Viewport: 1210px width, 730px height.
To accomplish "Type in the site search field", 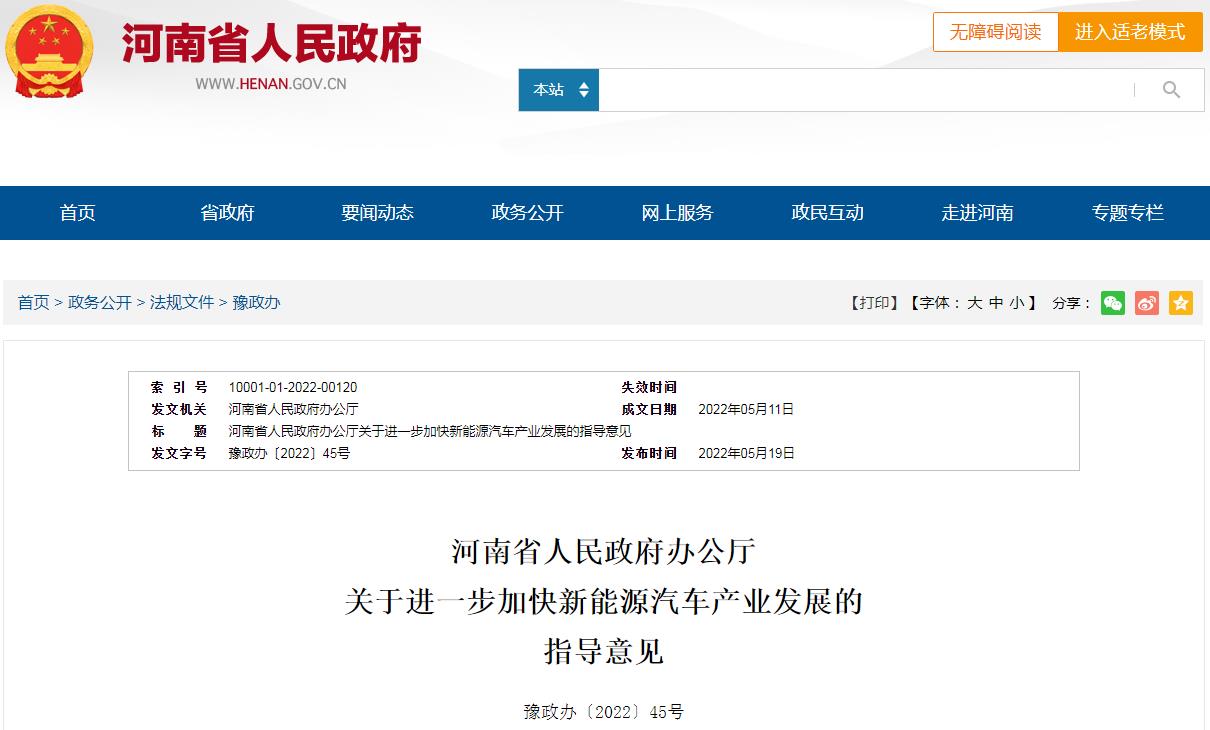I will click(x=865, y=90).
